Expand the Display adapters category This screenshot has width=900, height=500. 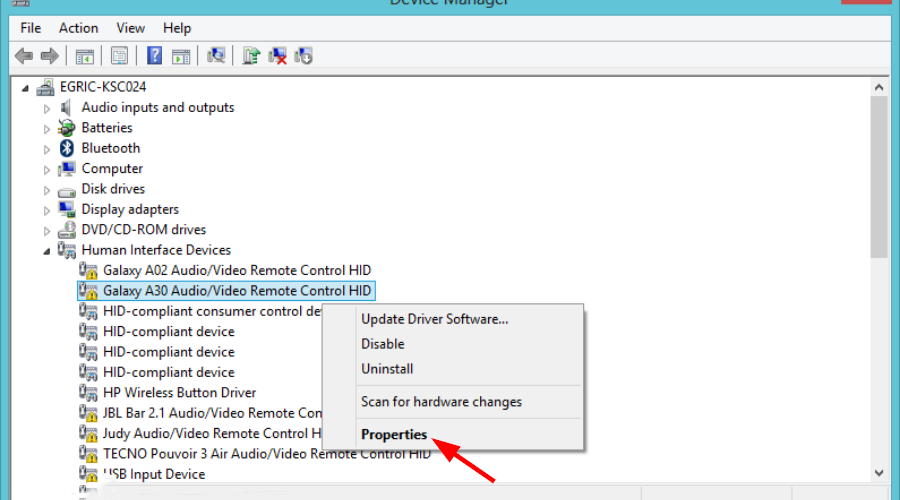(x=47, y=210)
